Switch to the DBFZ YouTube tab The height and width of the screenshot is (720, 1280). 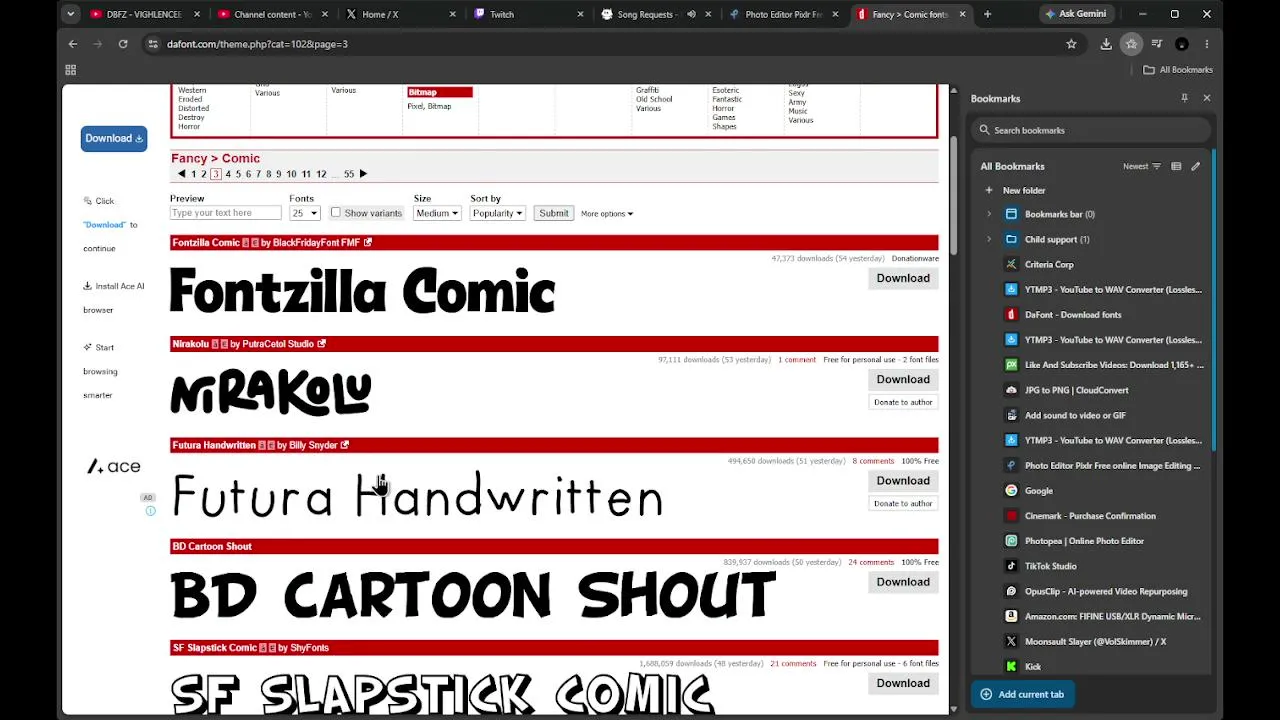[x=143, y=14]
